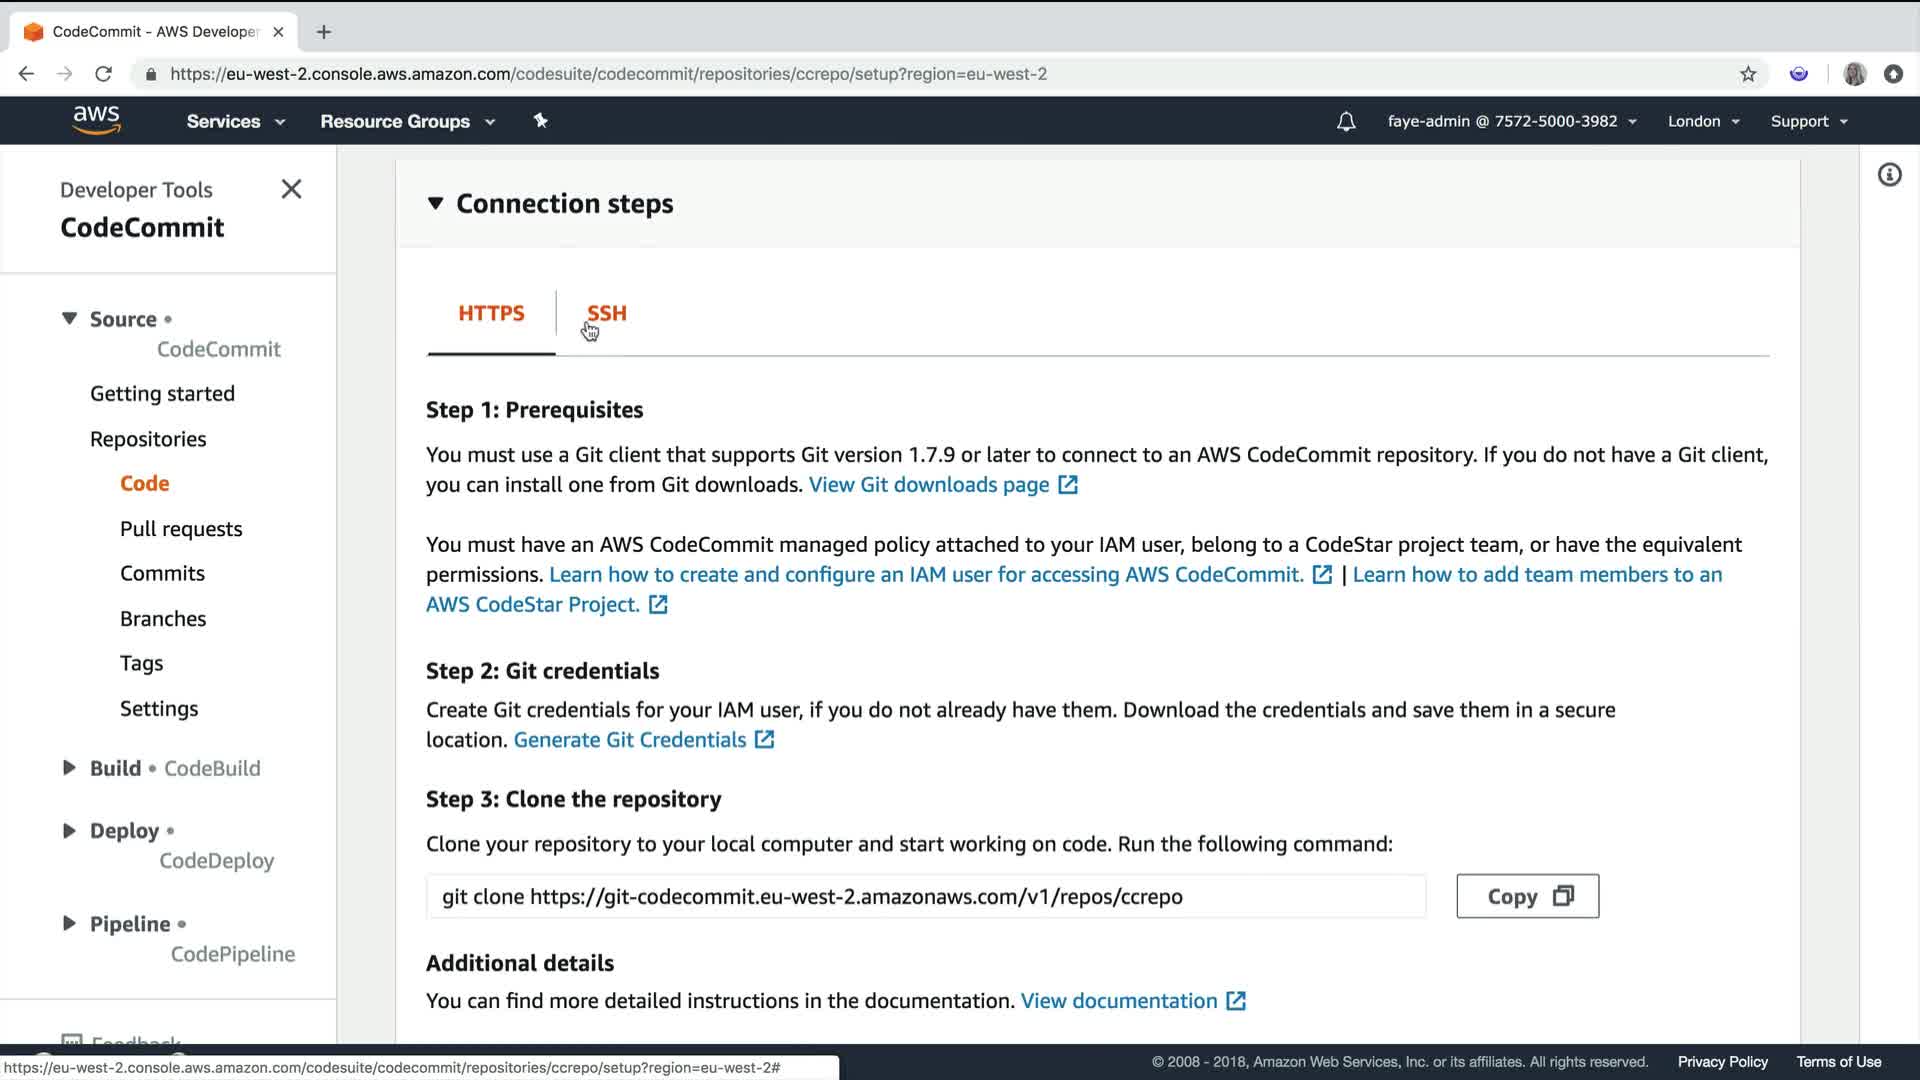Click the AWS logo home icon
The width and height of the screenshot is (1920, 1080).
tap(96, 120)
